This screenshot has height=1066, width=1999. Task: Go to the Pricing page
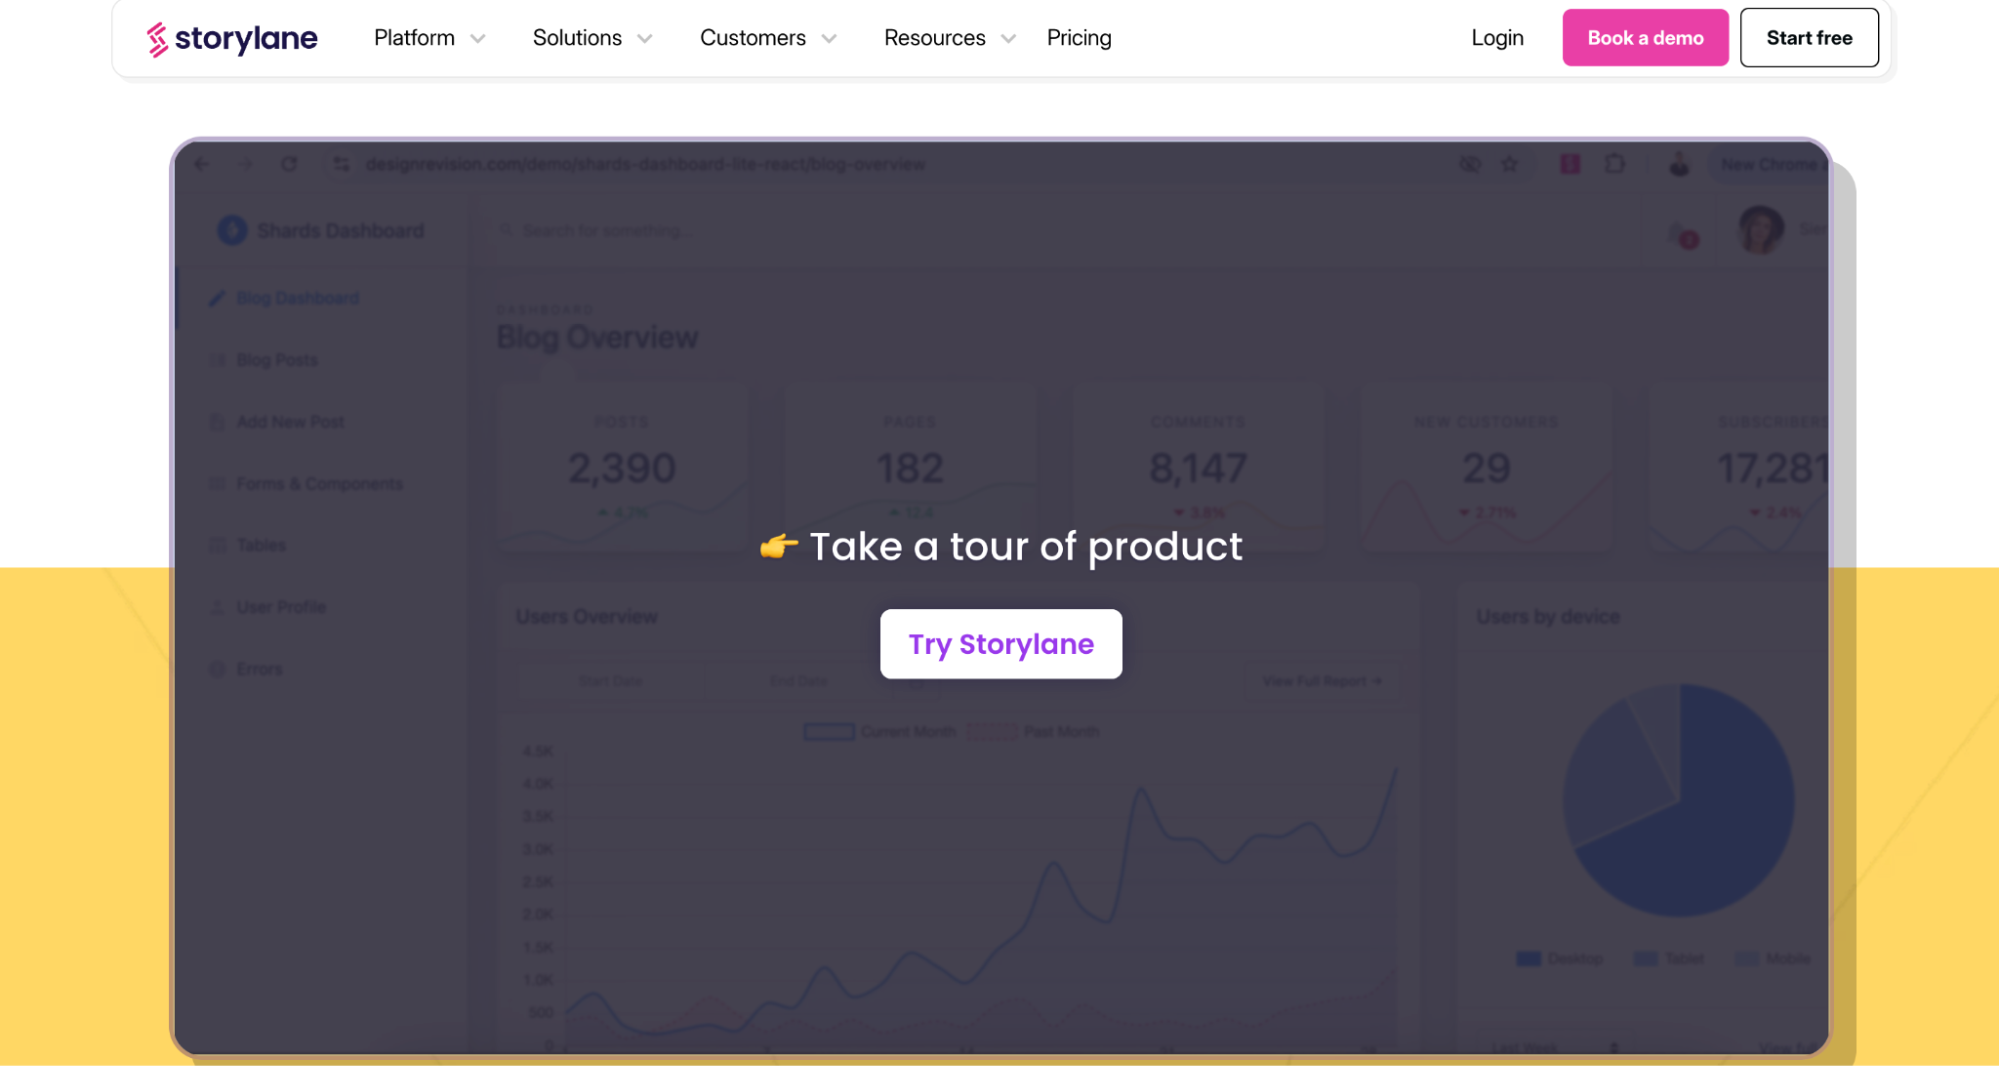1079,38
